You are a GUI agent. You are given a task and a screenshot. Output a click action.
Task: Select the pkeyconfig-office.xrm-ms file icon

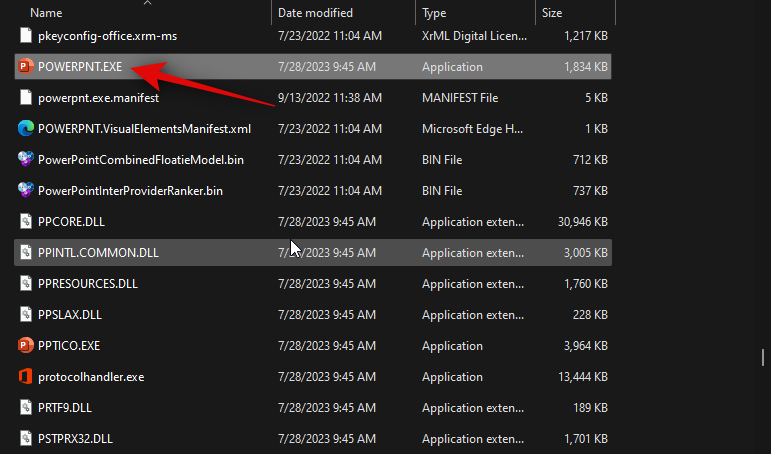pyautogui.click(x=26, y=35)
